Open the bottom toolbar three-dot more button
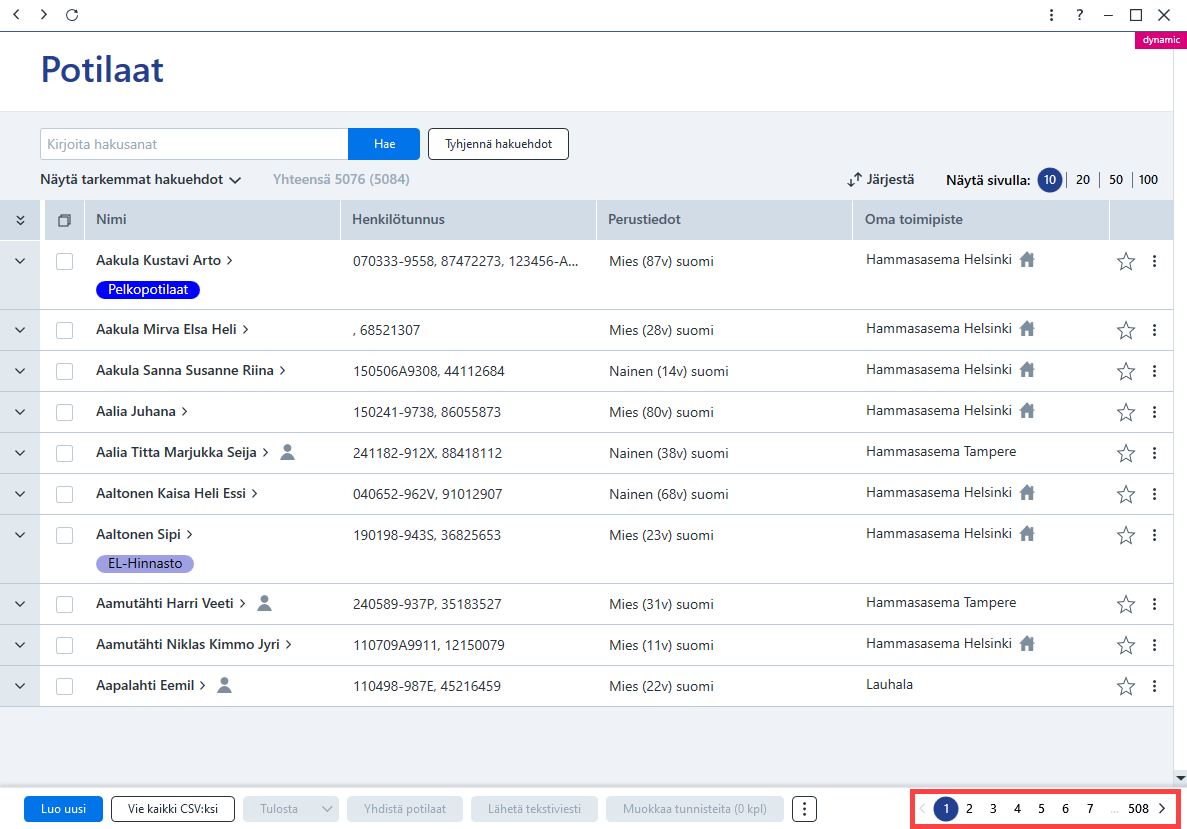This screenshot has height=829, width=1187. click(804, 809)
